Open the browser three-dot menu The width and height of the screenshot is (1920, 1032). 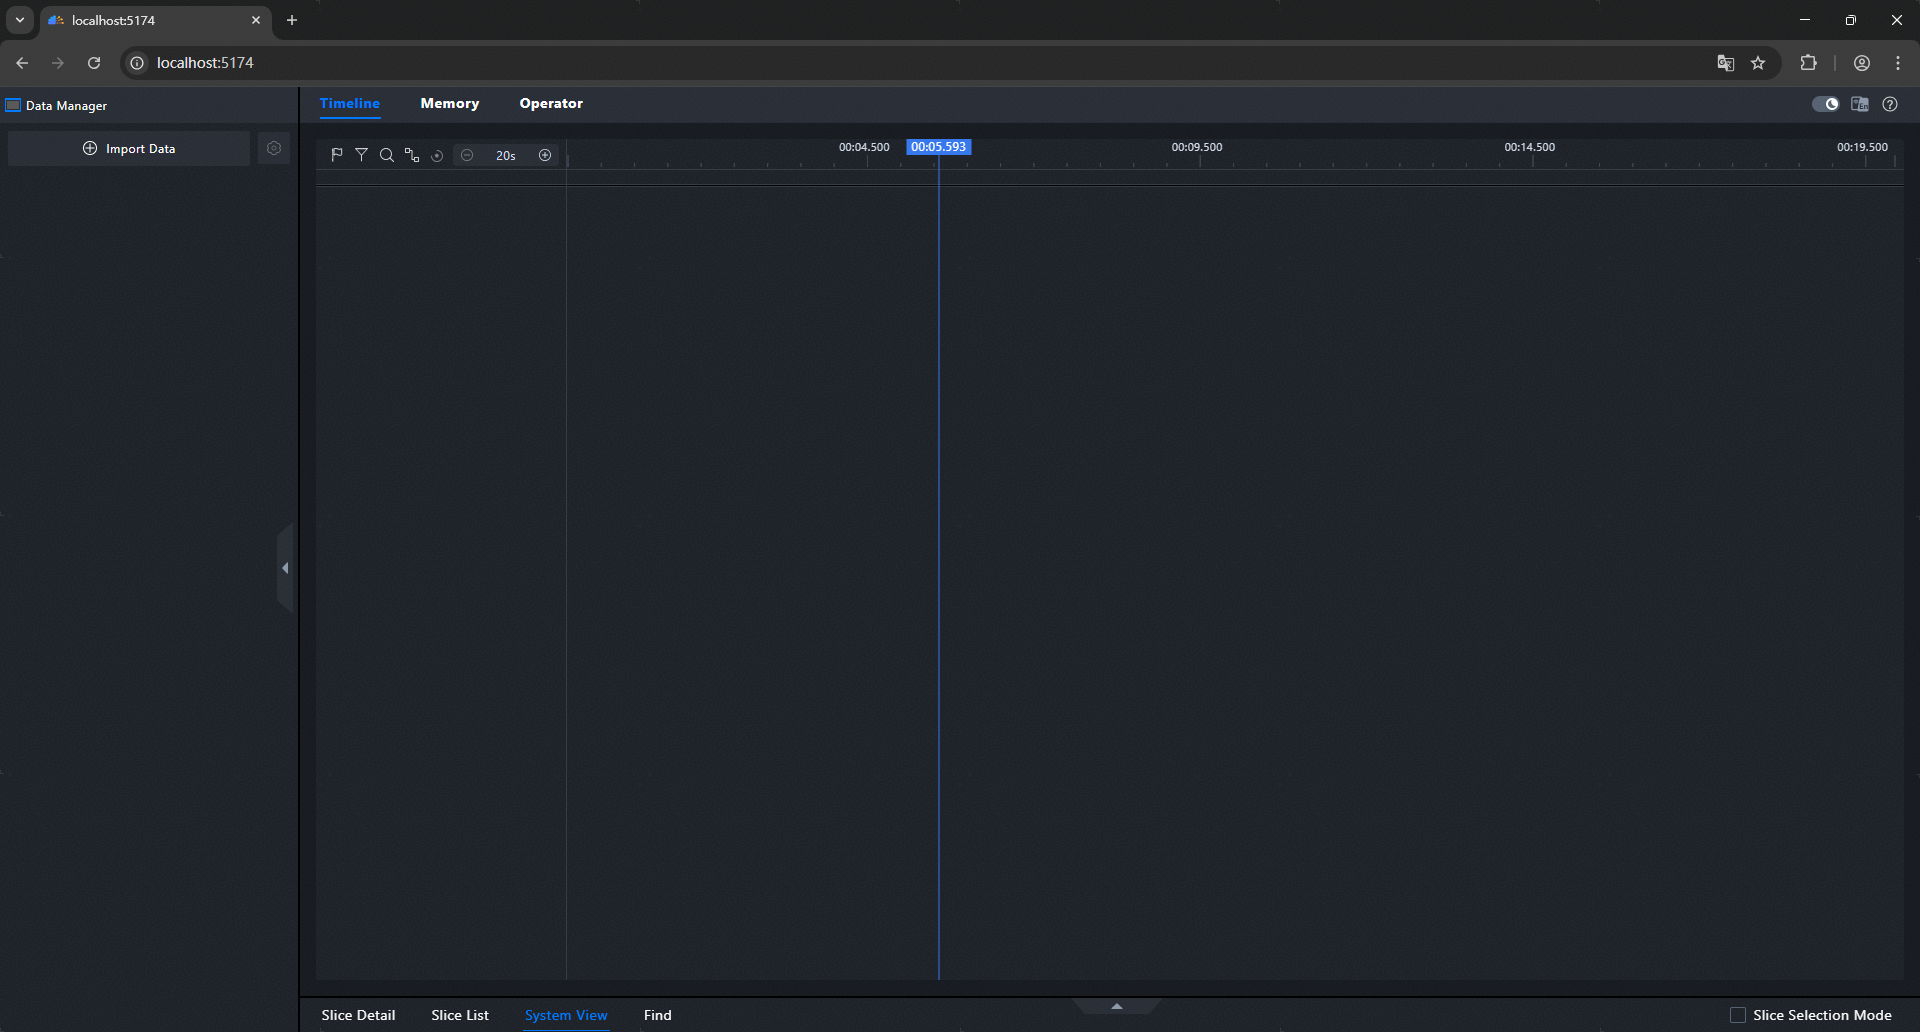(1898, 63)
